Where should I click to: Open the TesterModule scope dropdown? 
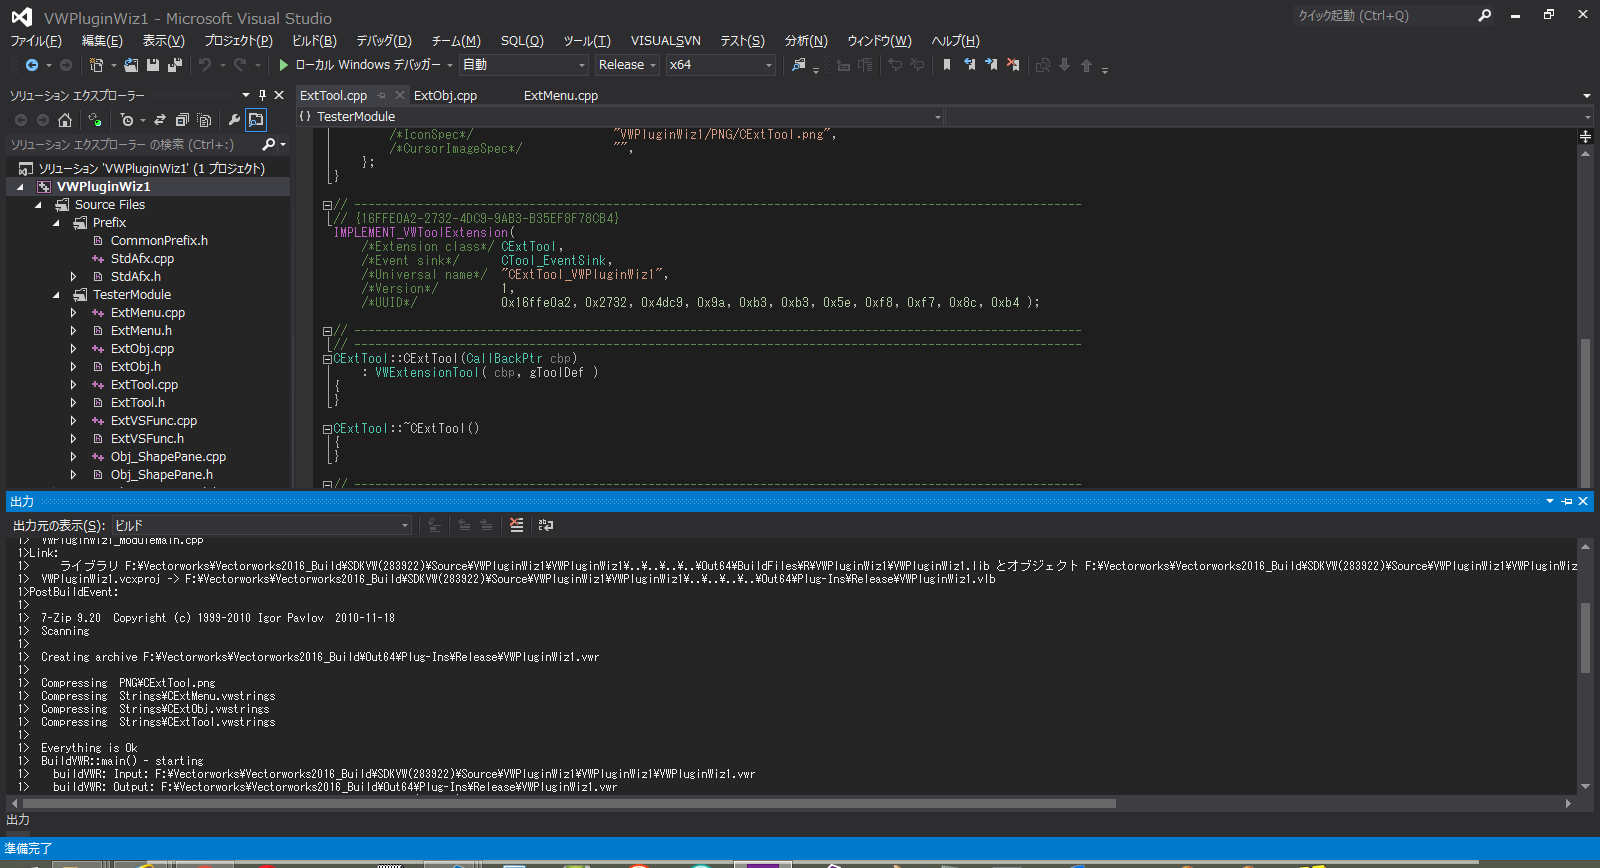938,117
